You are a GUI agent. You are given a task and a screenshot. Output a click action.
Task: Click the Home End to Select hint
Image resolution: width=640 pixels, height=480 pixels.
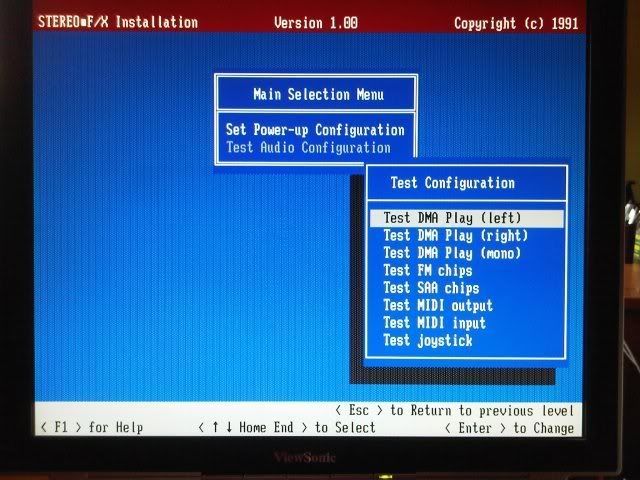[287, 427]
